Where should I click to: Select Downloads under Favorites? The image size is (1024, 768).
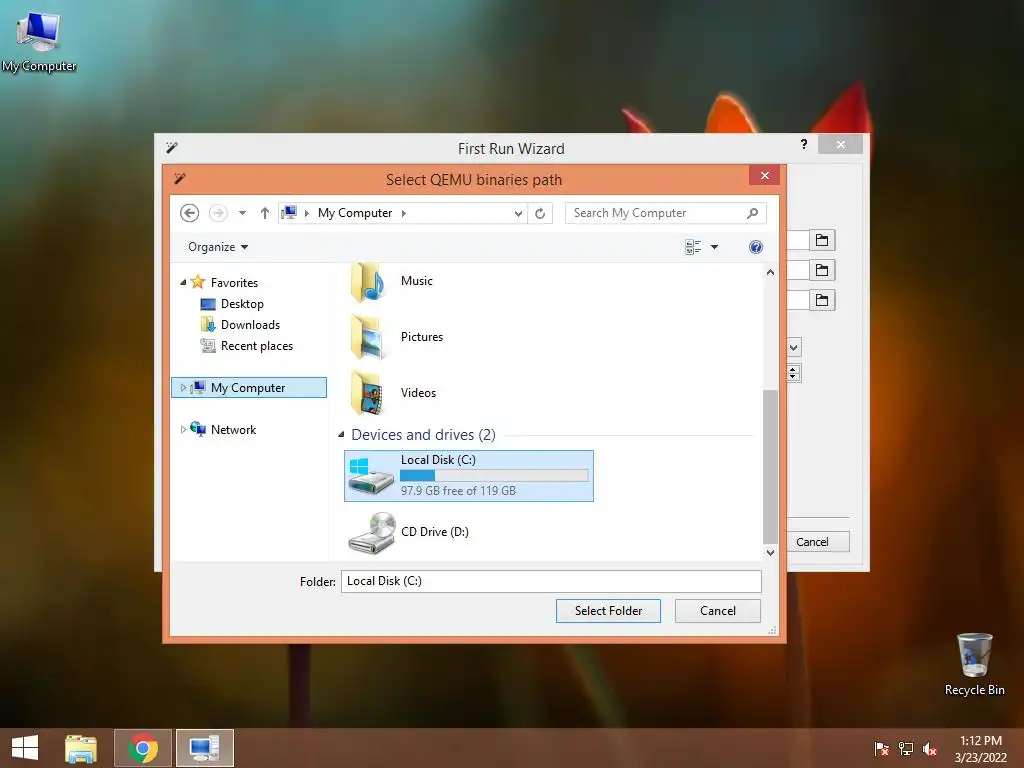(250, 325)
